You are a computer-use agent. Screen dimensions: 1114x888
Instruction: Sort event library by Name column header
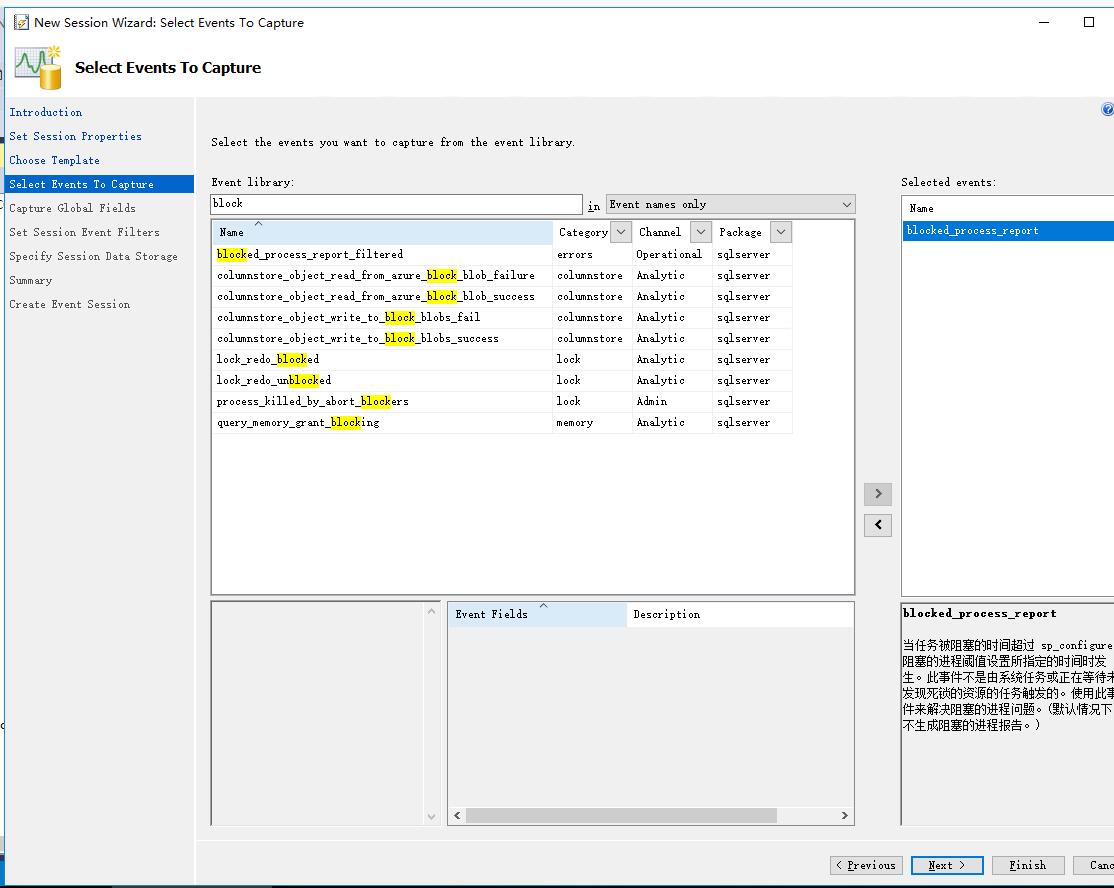pyautogui.click(x=382, y=232)
